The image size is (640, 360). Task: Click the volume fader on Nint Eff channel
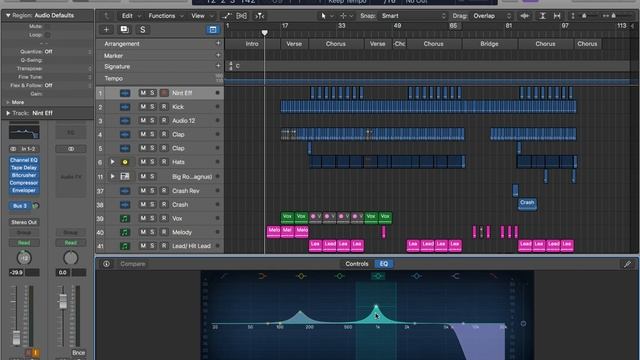click(x=16, y=337)
